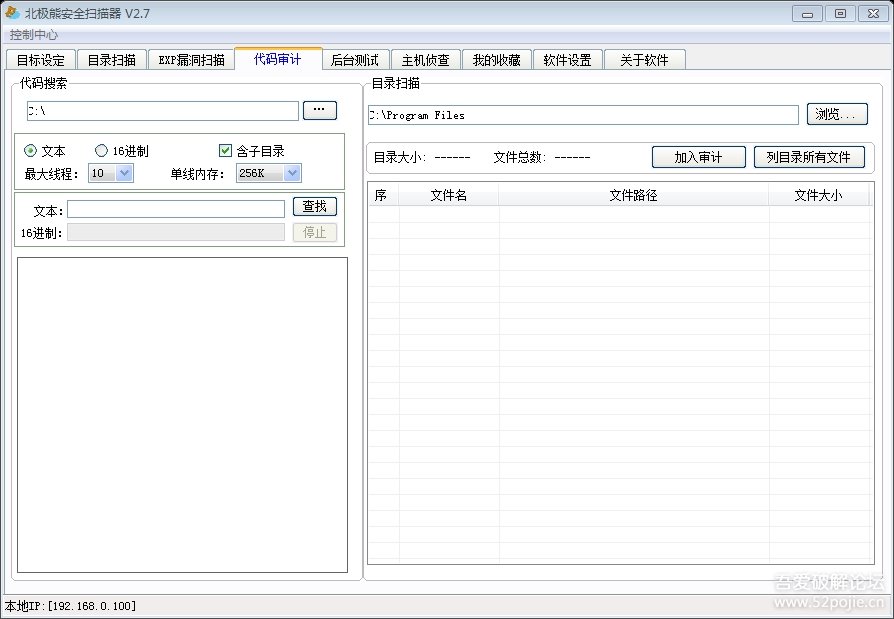Click the 加入审计 button
This screenshot has width=894, height=619.
pyautogui.click(x=698, y=157)
